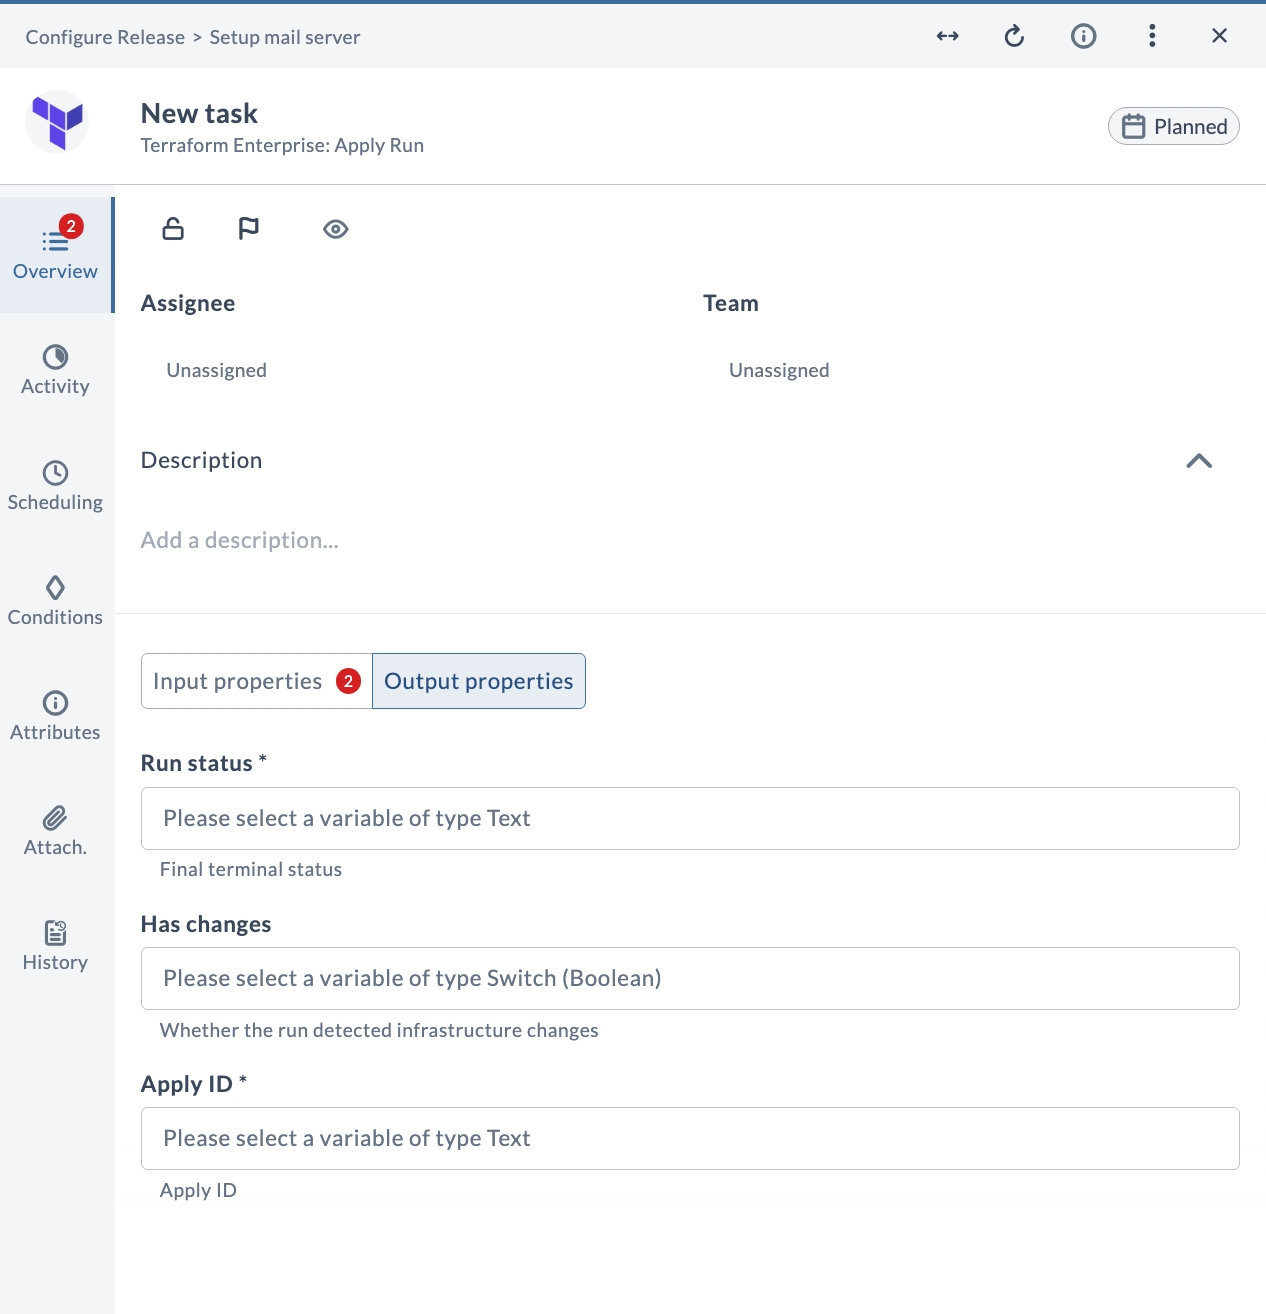The height and width of the screenshot is (1314, 1266).
Task: Open the info icon in header
Action: (x=1083, y=36)
